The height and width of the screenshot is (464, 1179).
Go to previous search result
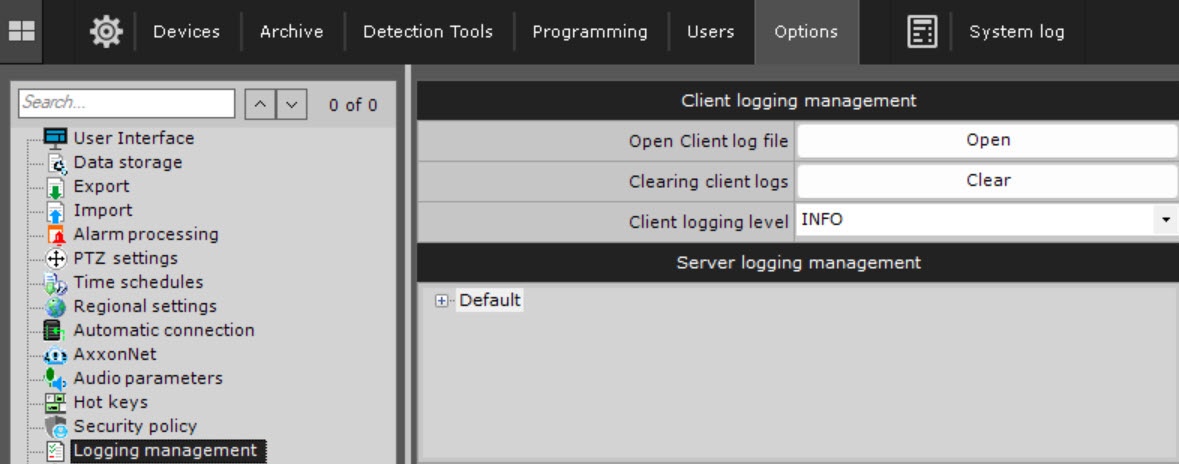[x=260, y=105]
